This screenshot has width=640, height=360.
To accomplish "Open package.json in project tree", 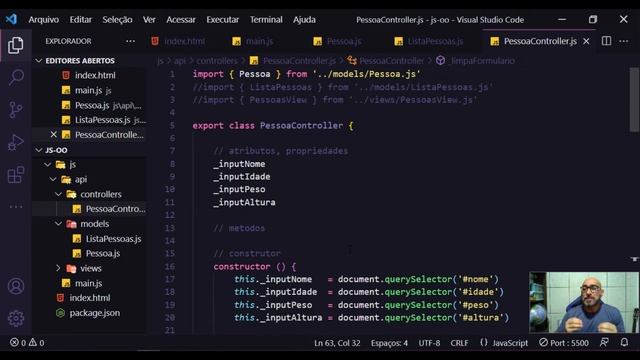I will click(89, 313).
